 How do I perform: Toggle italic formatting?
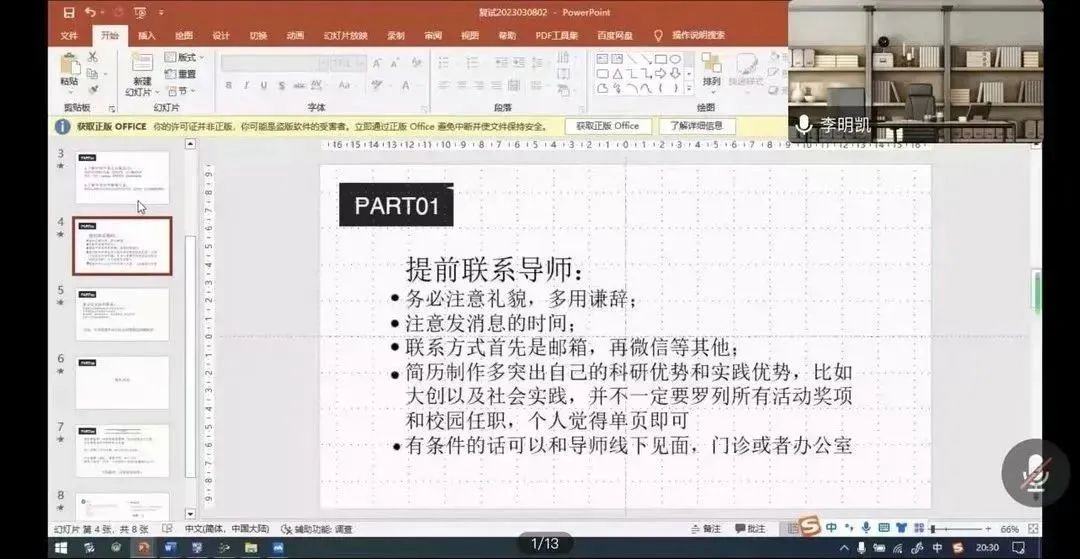(x=247, y=85)
